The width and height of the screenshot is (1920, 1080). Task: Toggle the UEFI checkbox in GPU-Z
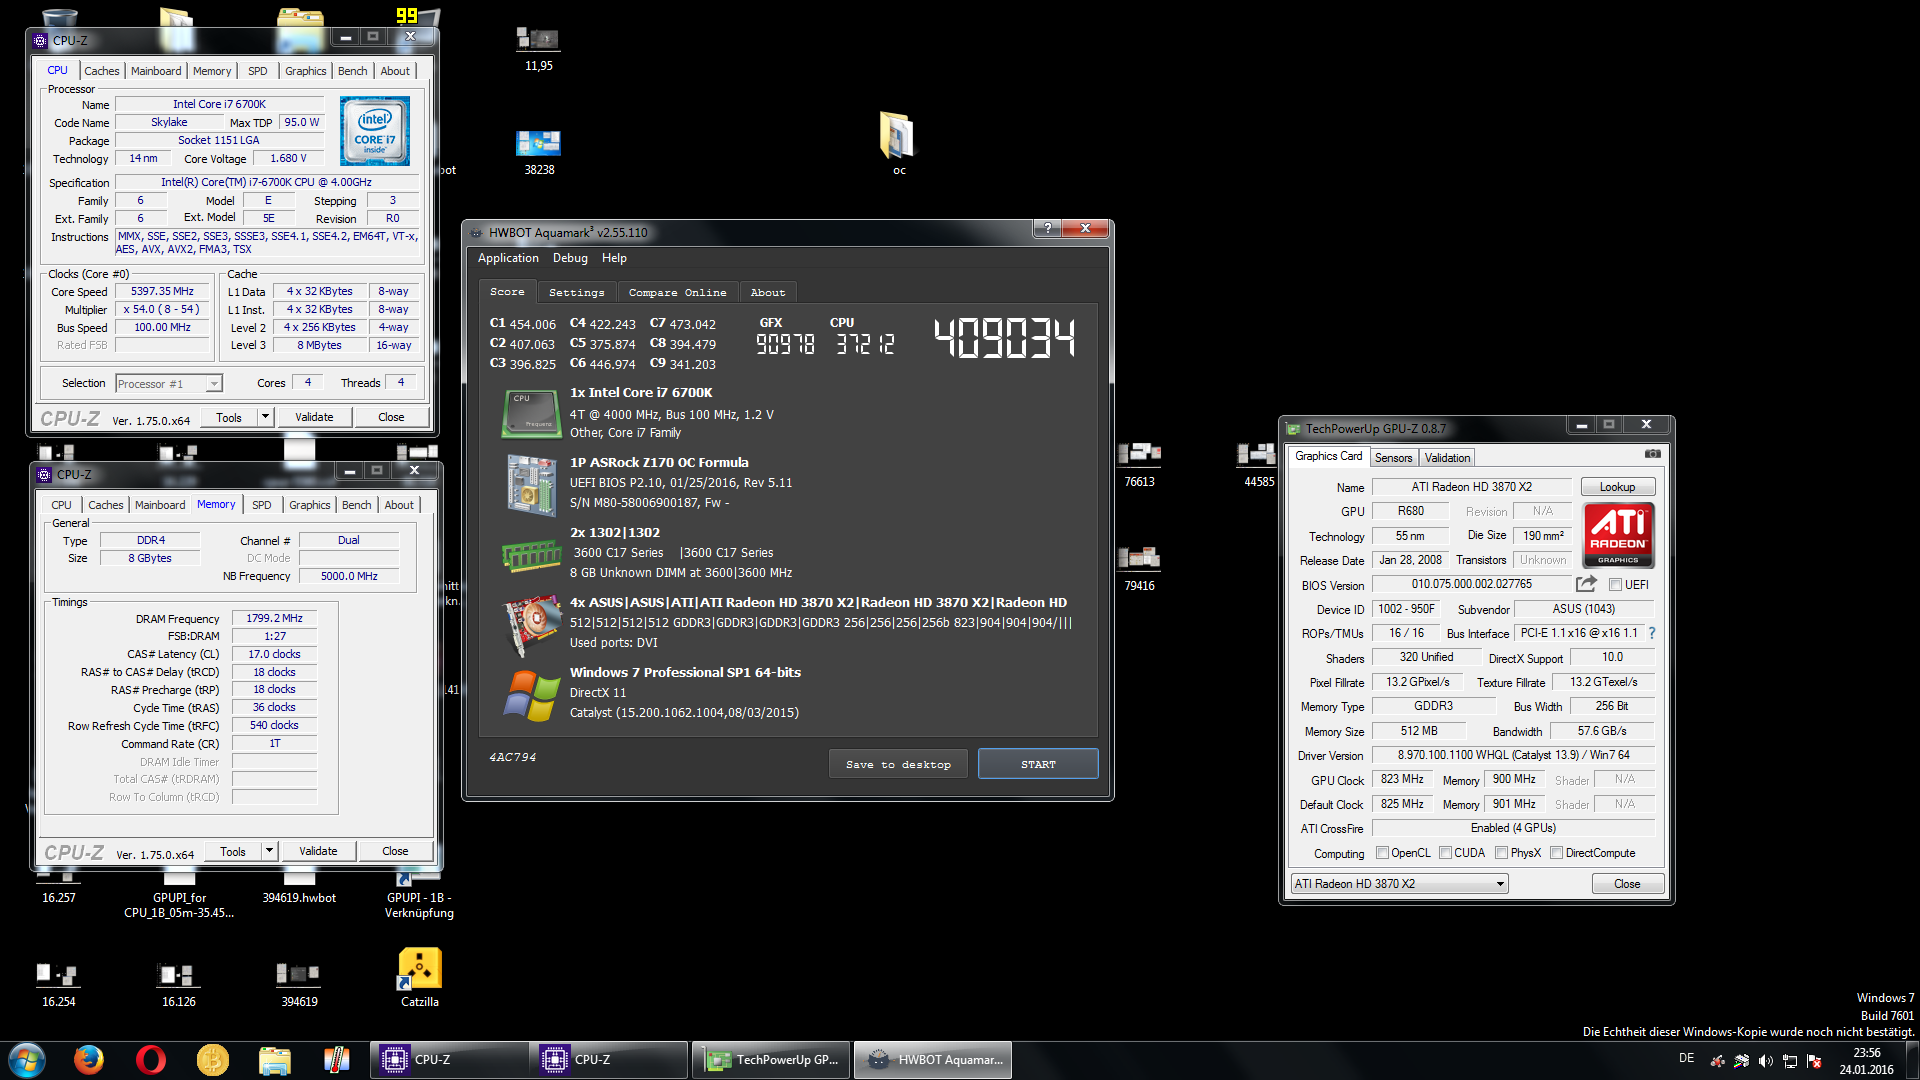click(x=1615, y=585)
